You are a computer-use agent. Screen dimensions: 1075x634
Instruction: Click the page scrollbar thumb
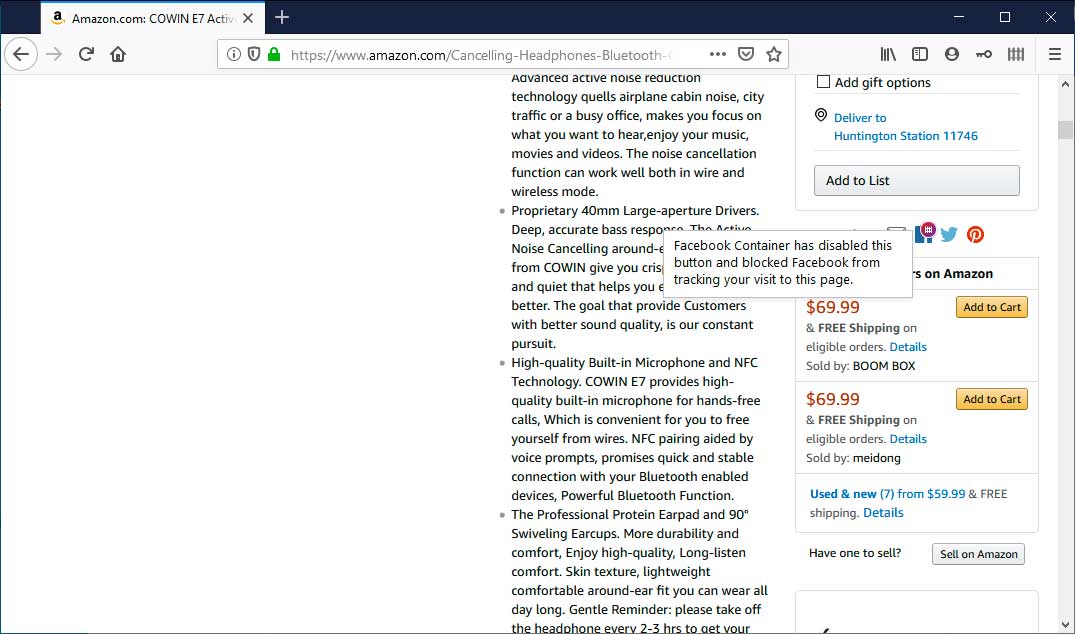(x=1065, y=130)
